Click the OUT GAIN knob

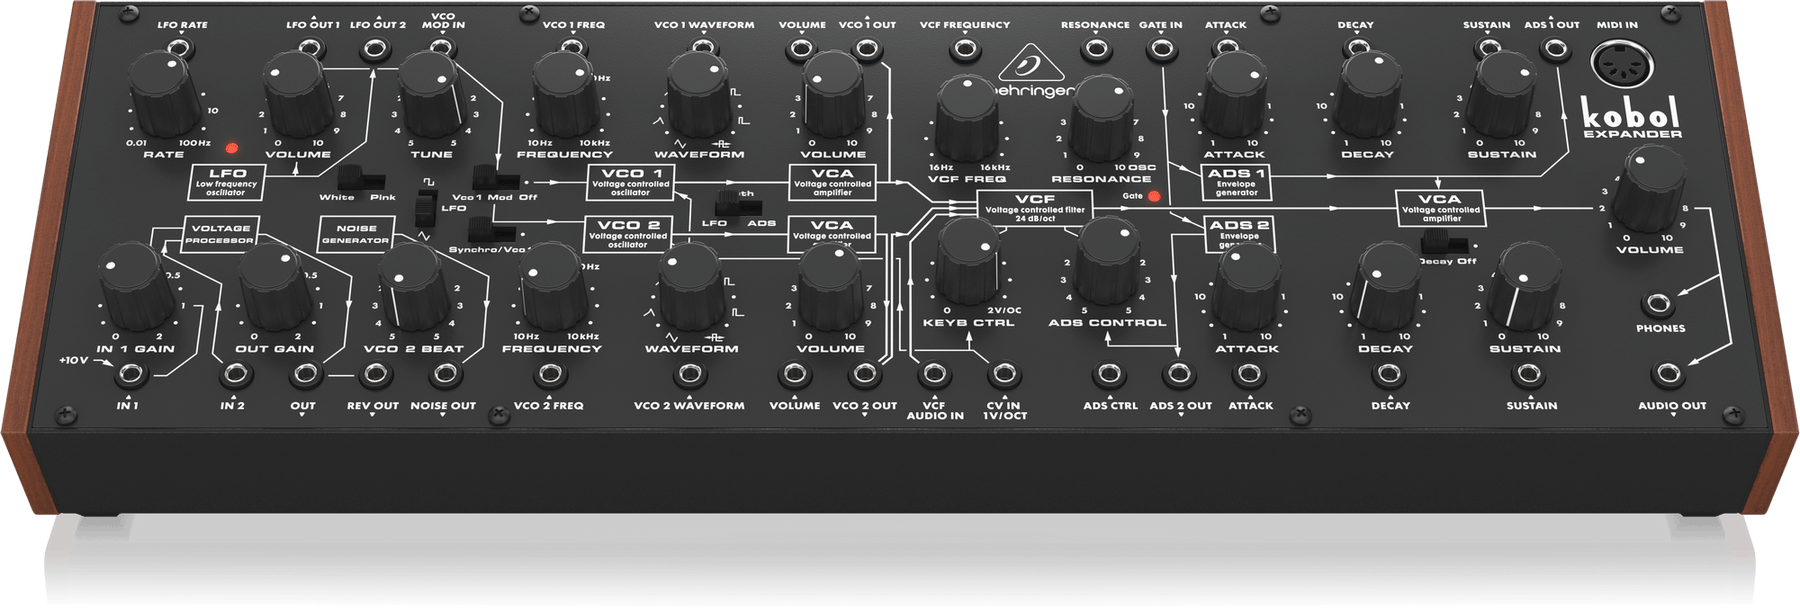pos(274,288)
